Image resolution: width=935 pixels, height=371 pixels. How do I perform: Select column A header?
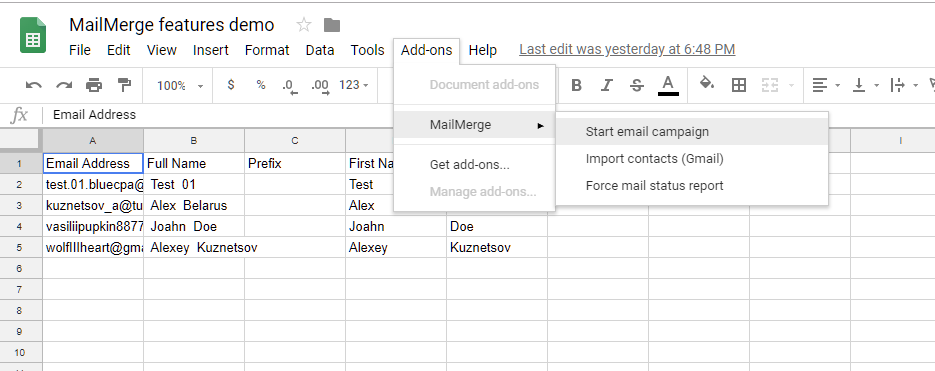pyautogui.click(x=93, y=141)
